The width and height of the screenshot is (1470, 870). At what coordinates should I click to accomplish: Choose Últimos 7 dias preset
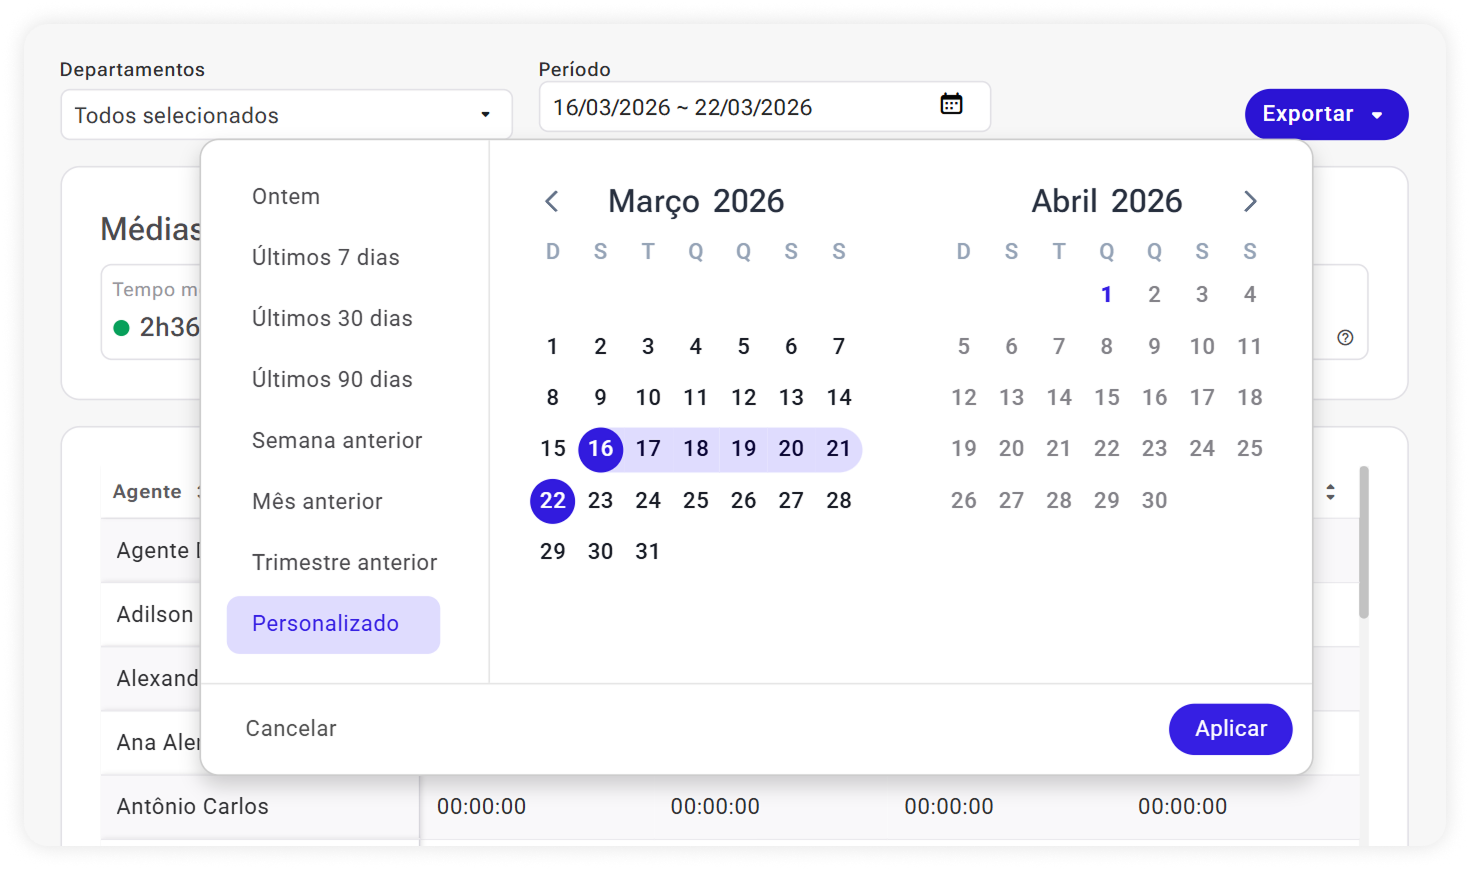point(326,258)
